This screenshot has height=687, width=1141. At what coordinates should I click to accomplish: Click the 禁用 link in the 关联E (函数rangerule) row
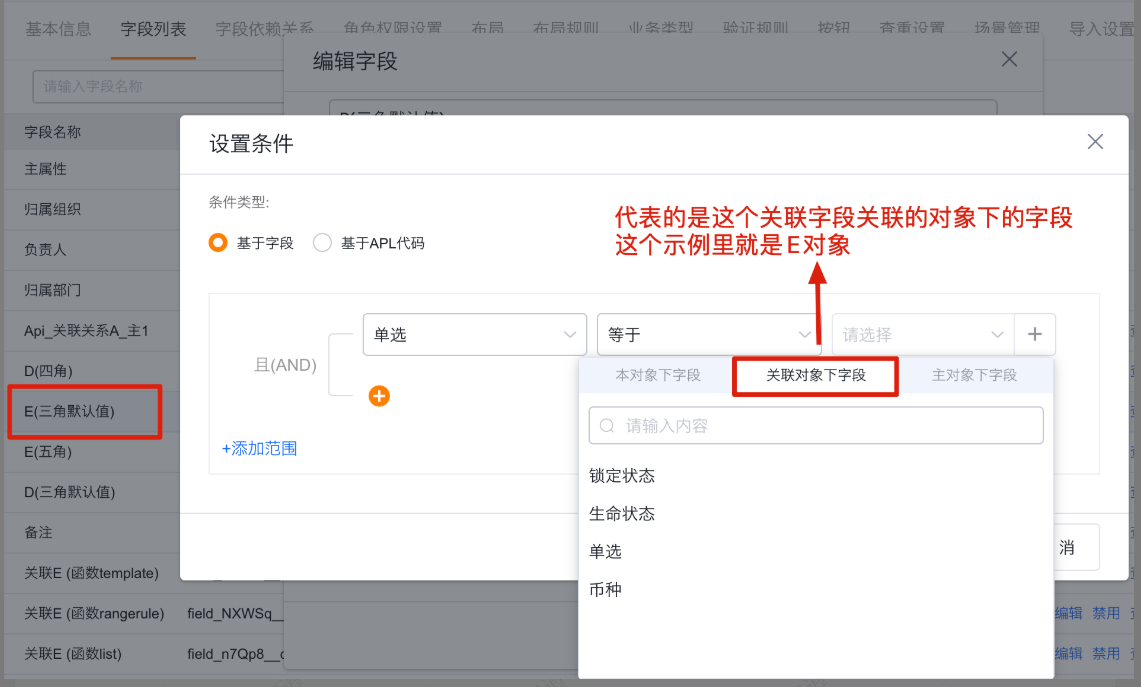click(x=1106, y=613)
